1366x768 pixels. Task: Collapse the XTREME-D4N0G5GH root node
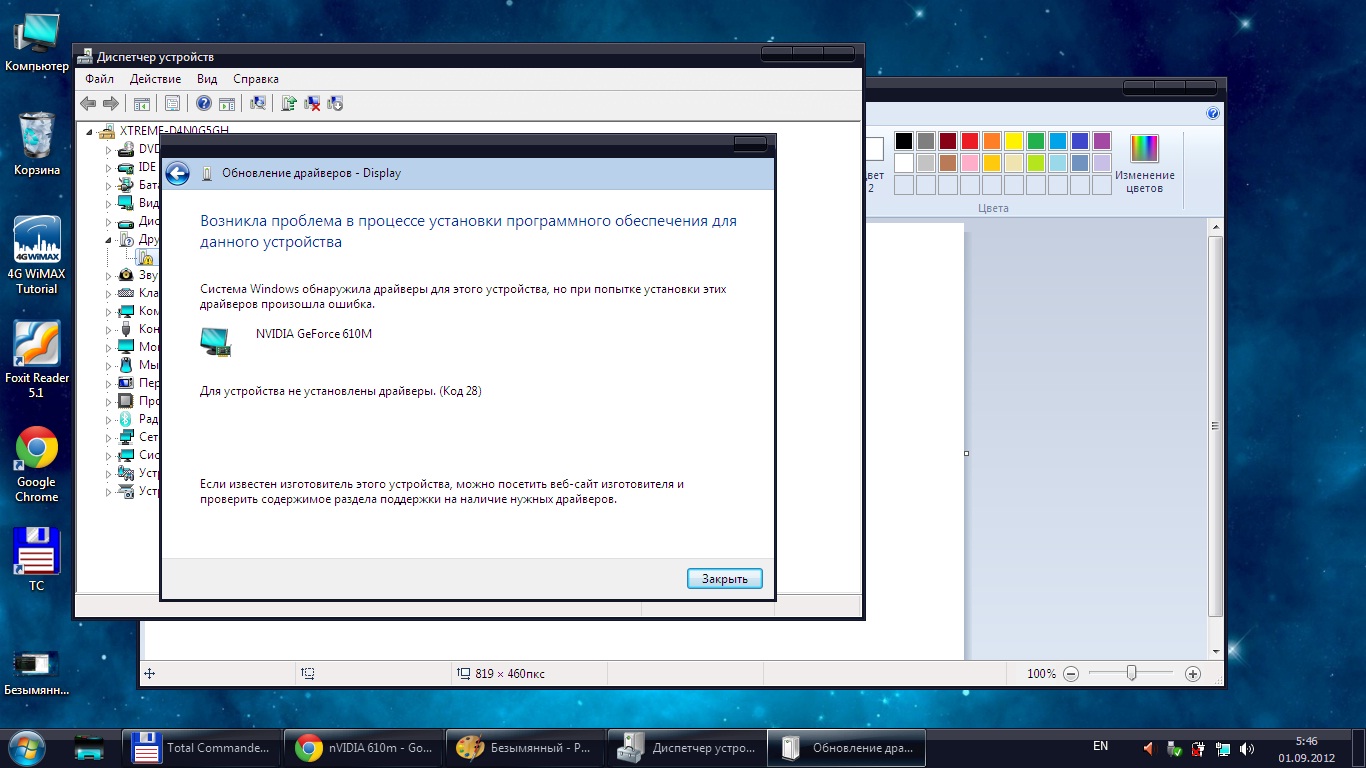(90, 131)
